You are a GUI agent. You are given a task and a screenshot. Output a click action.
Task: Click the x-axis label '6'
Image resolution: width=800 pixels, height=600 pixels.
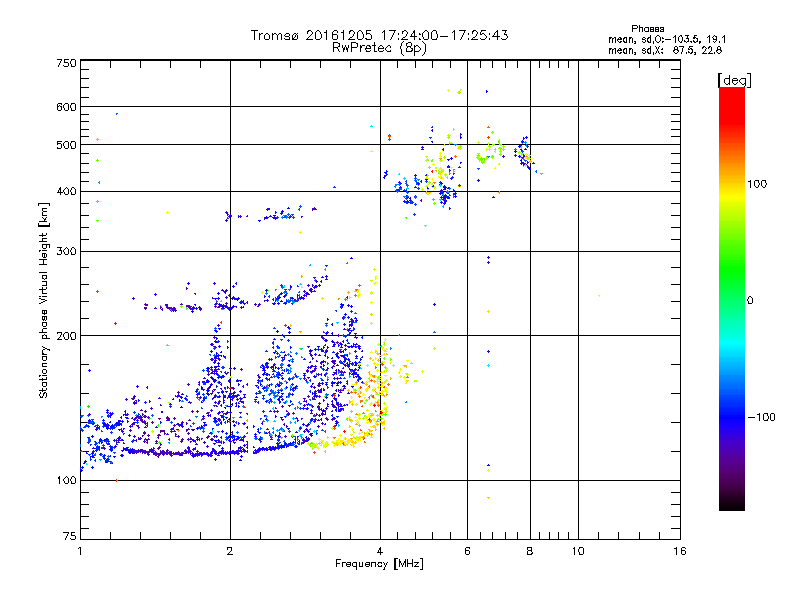click(x=467, y=551)
